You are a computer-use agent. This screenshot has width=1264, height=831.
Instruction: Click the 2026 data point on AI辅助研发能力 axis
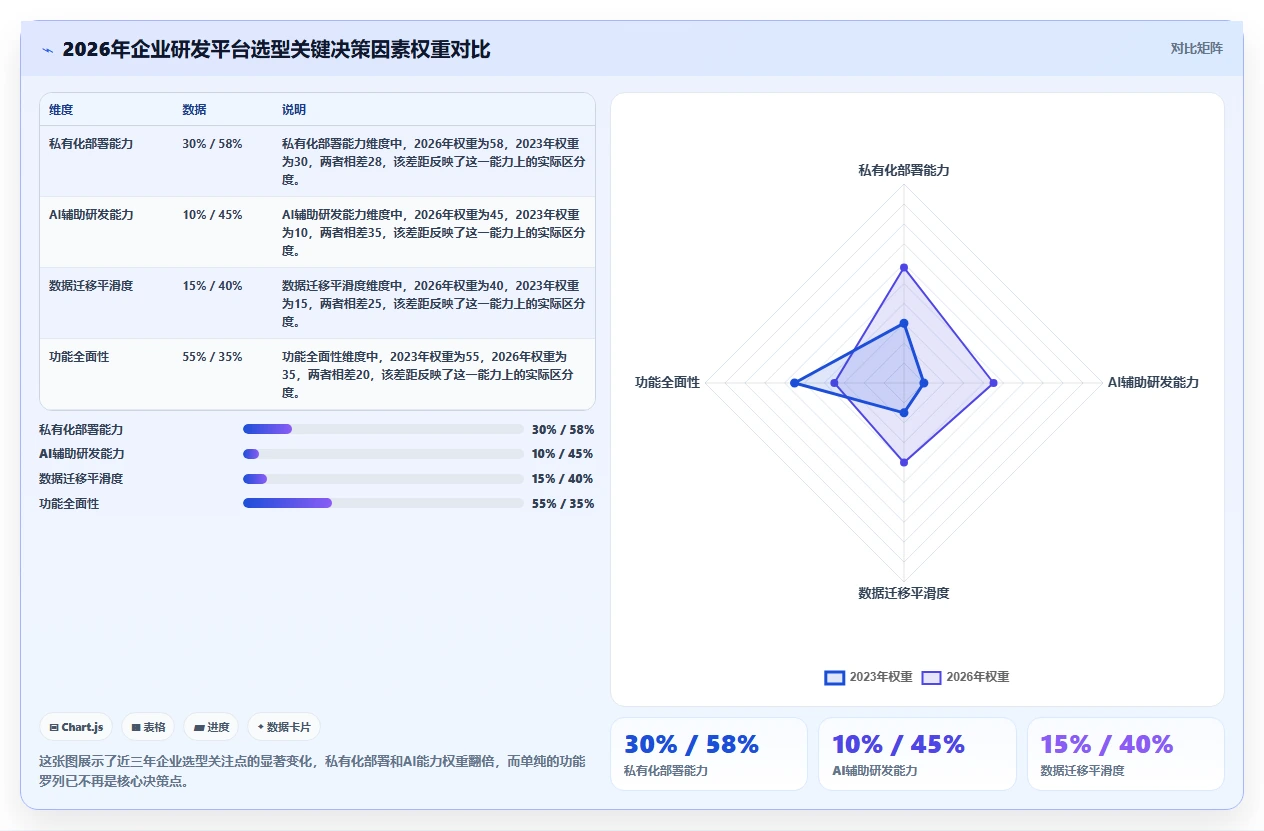tap(993, 383)
